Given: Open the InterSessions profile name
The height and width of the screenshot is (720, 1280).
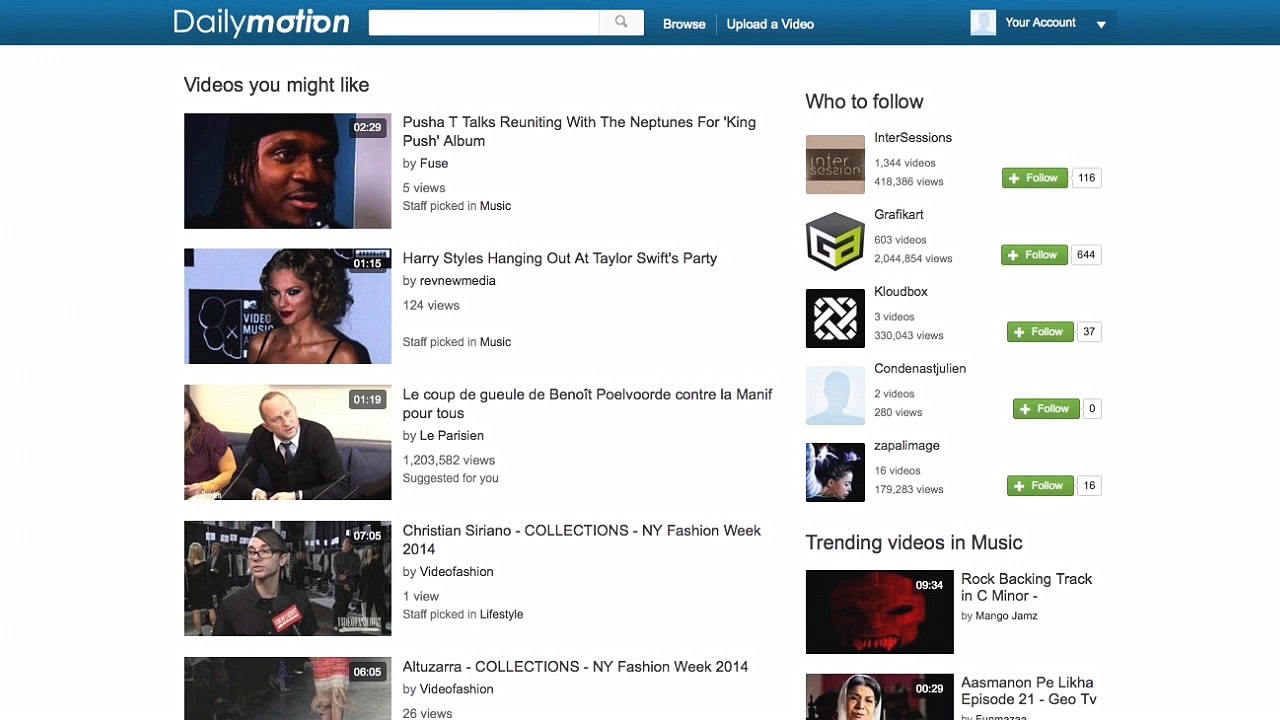Looking at the screenshot, I should (913, 138).
